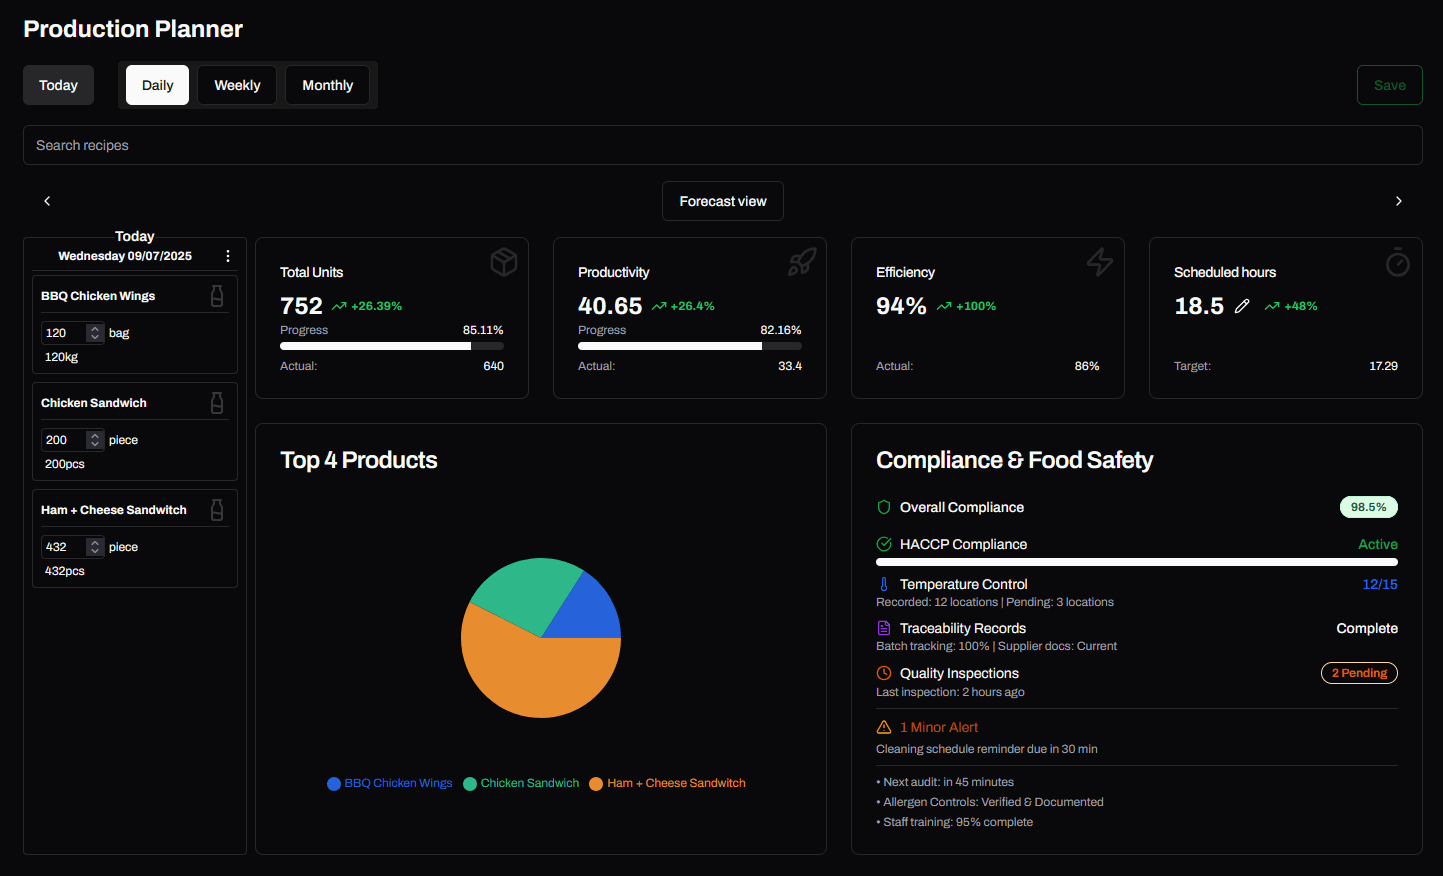
Task: Open the Forecast view button
Action: [723, 201]
